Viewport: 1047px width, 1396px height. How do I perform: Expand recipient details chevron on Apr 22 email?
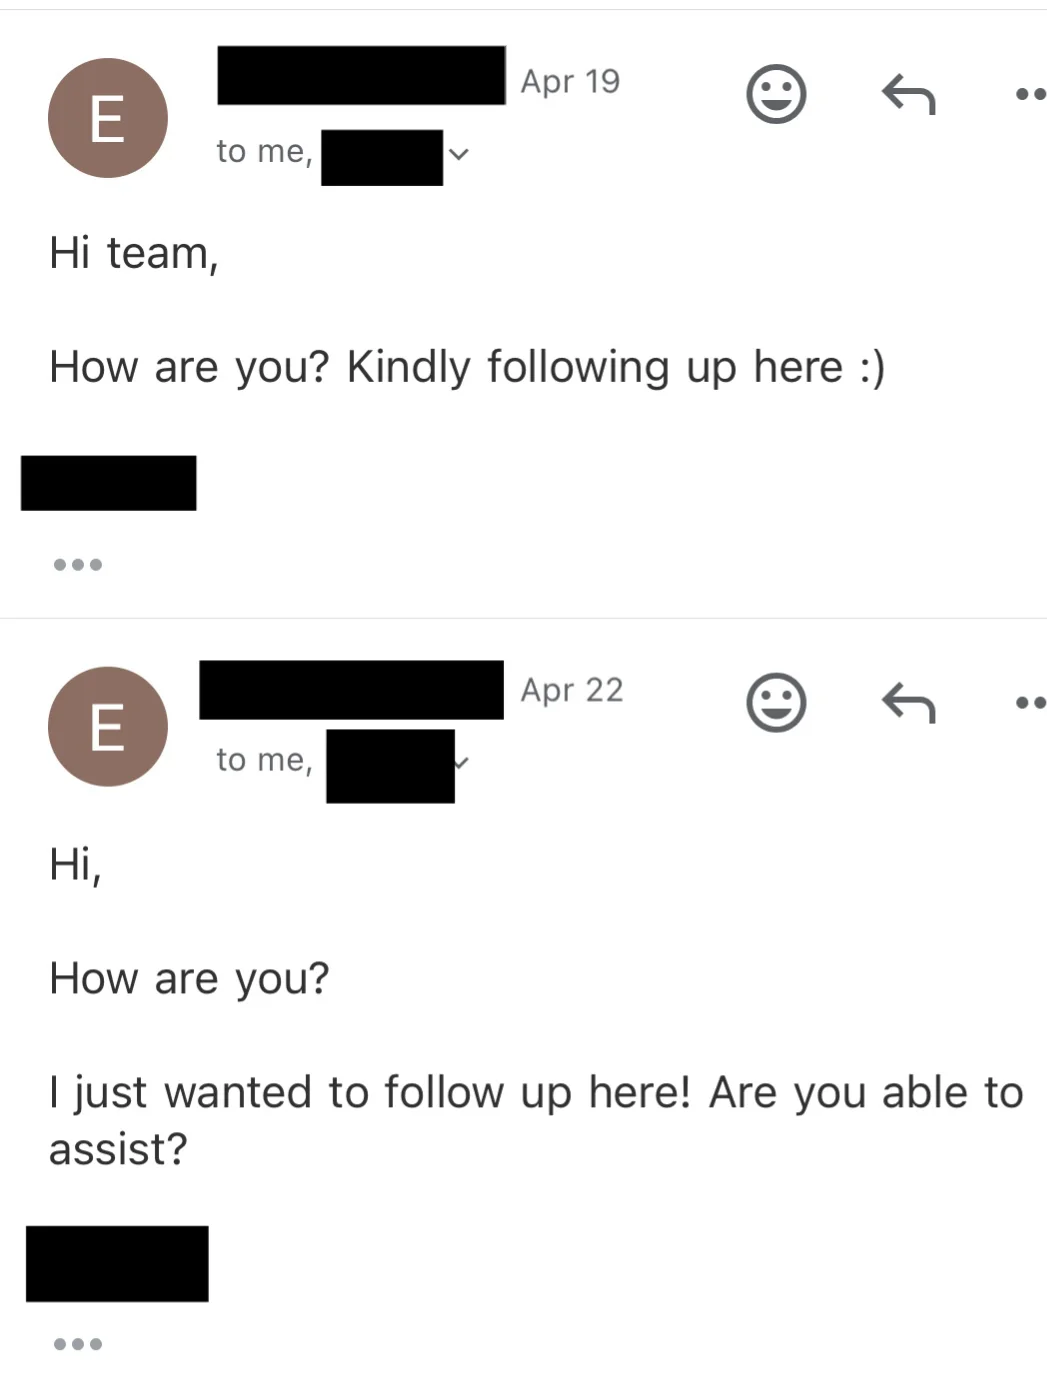click(x=461, y=762)
